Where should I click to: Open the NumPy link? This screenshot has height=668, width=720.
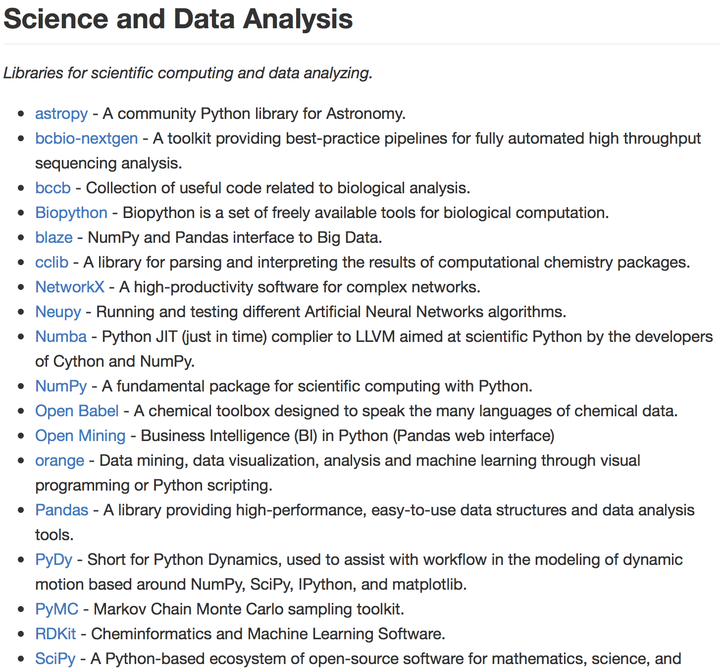(x=61, y=386)
